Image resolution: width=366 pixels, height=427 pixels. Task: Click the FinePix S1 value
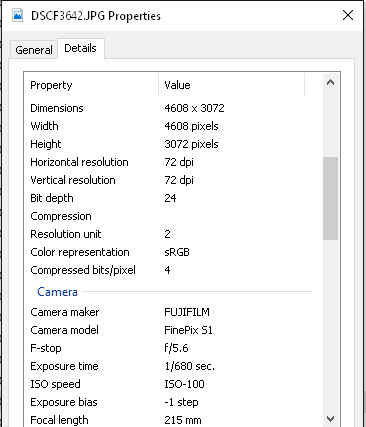point(188,330)
